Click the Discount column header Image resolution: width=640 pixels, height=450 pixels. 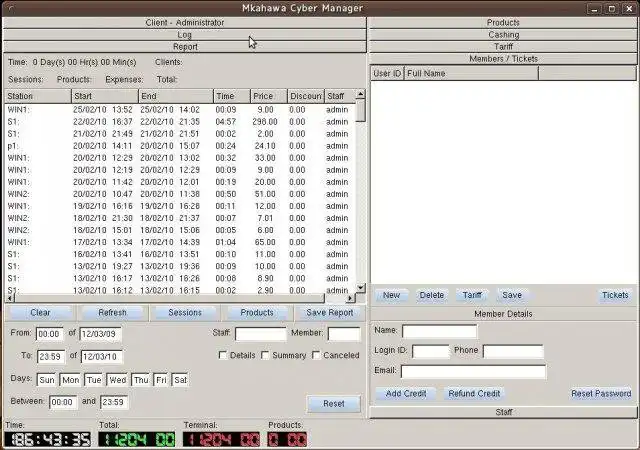pos(306,96)
